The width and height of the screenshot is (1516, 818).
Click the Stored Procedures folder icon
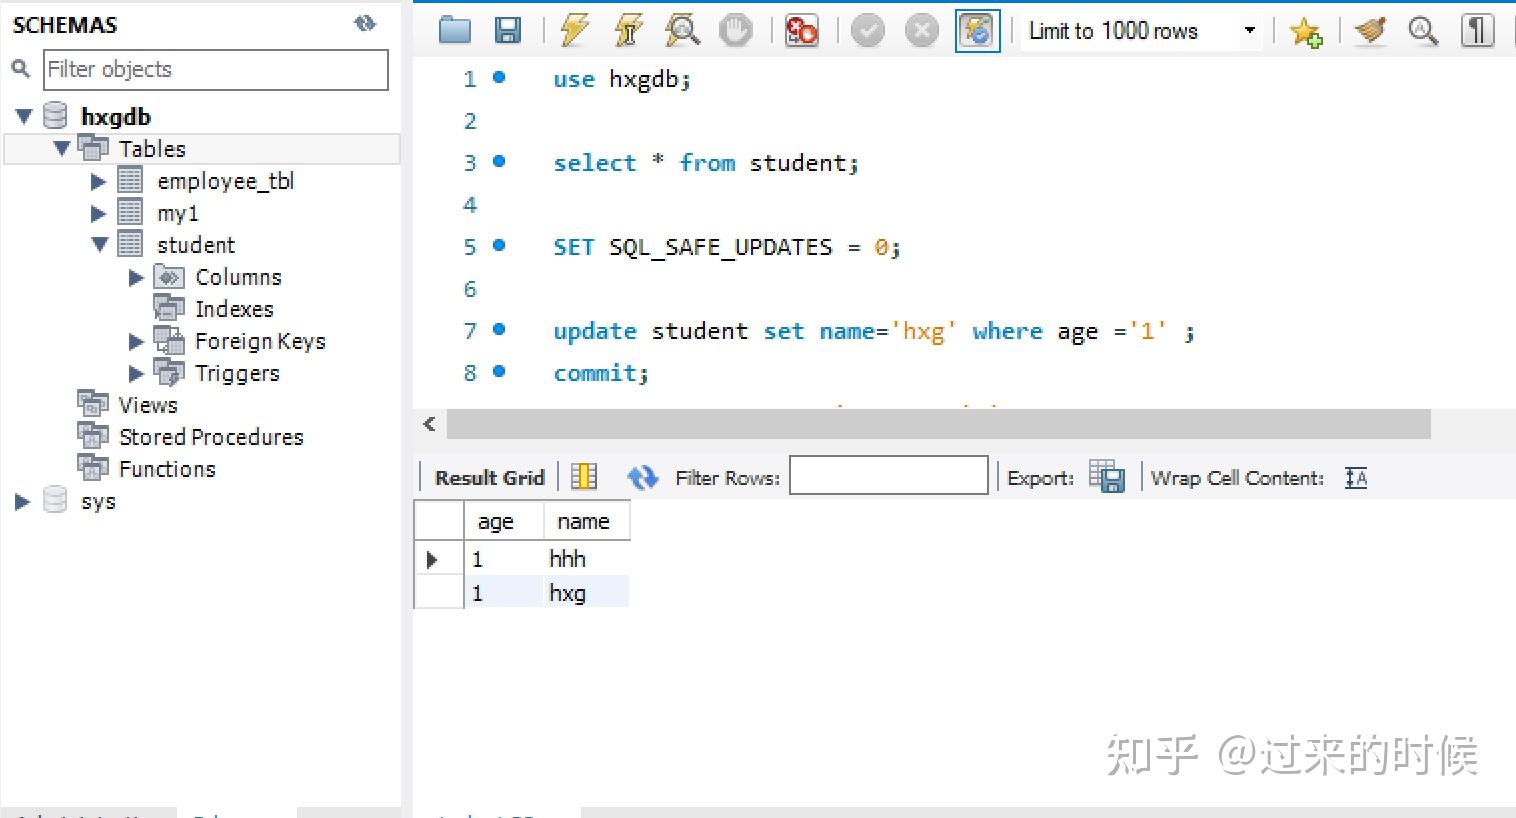[x=93, y=436]
